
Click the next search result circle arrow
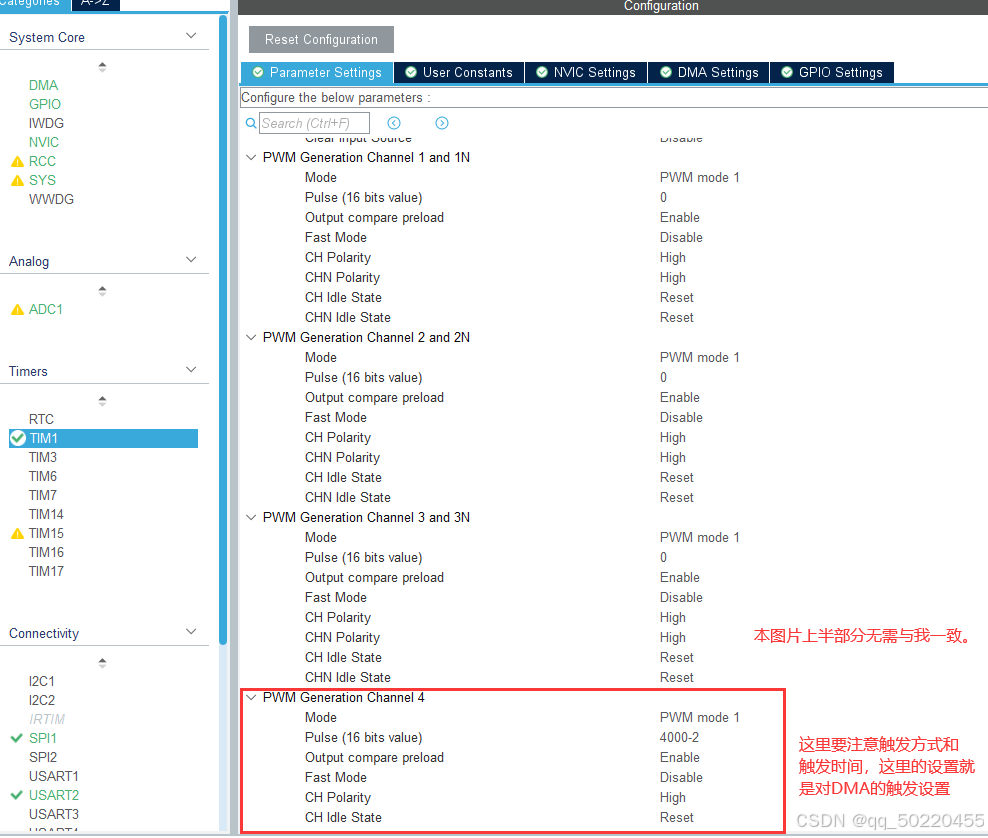441,122
